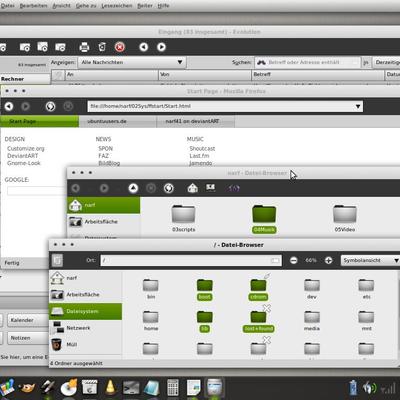
Task: Click the volume icon in system tray
Action: pos(369,388)
